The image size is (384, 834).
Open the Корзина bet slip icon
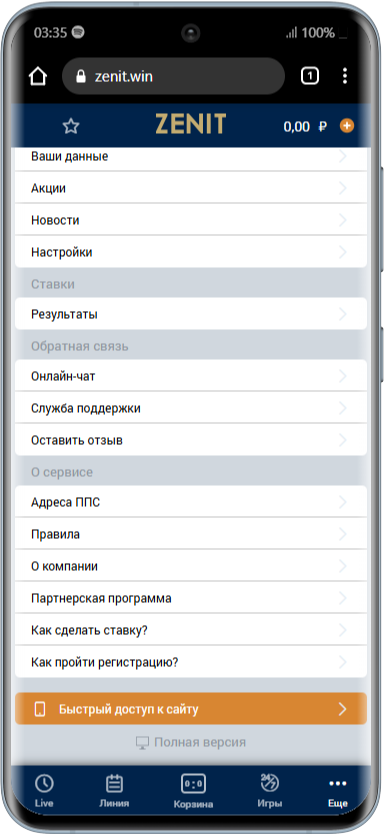[x=193, y=791]
